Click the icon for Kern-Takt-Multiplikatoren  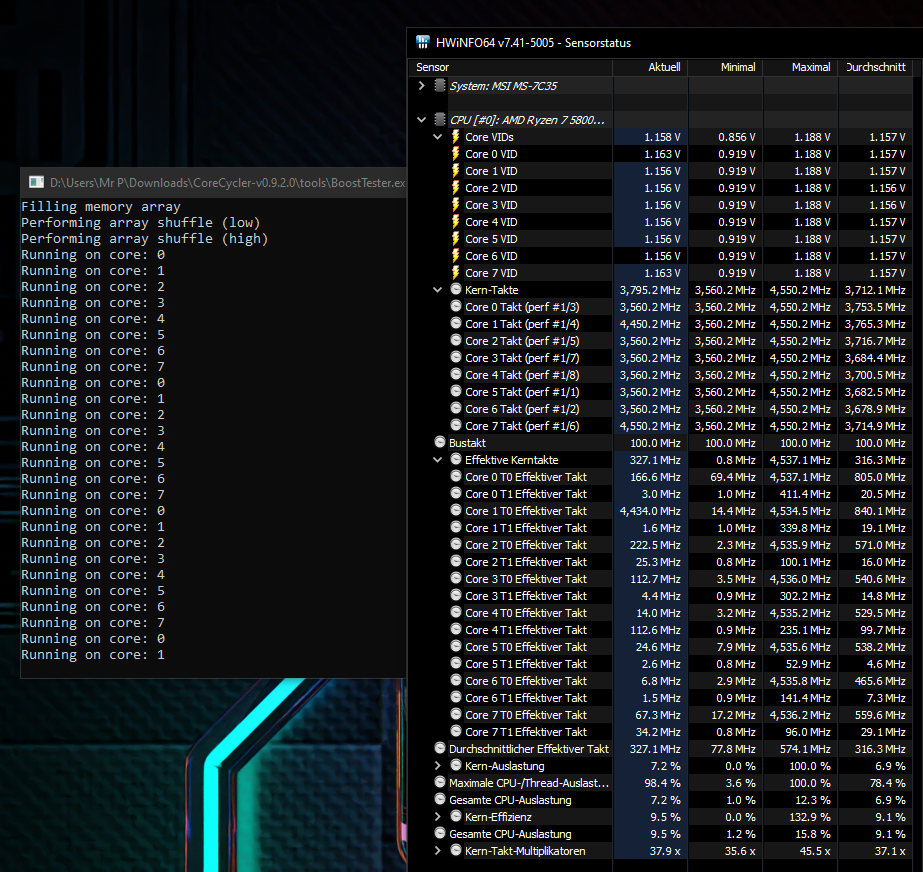456,850
